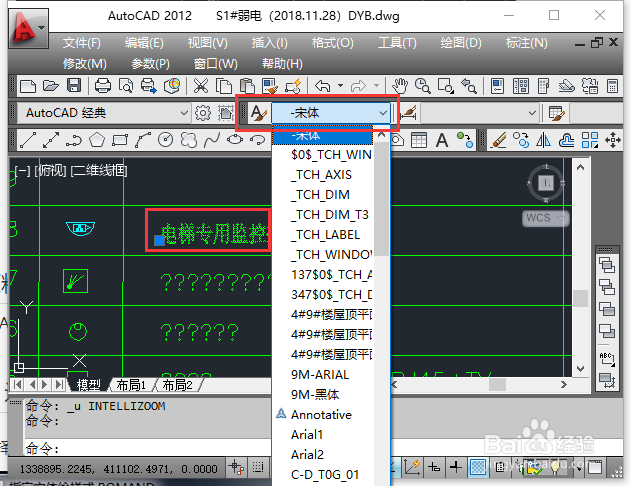Open Plot Preview icon

coord(126,86)
